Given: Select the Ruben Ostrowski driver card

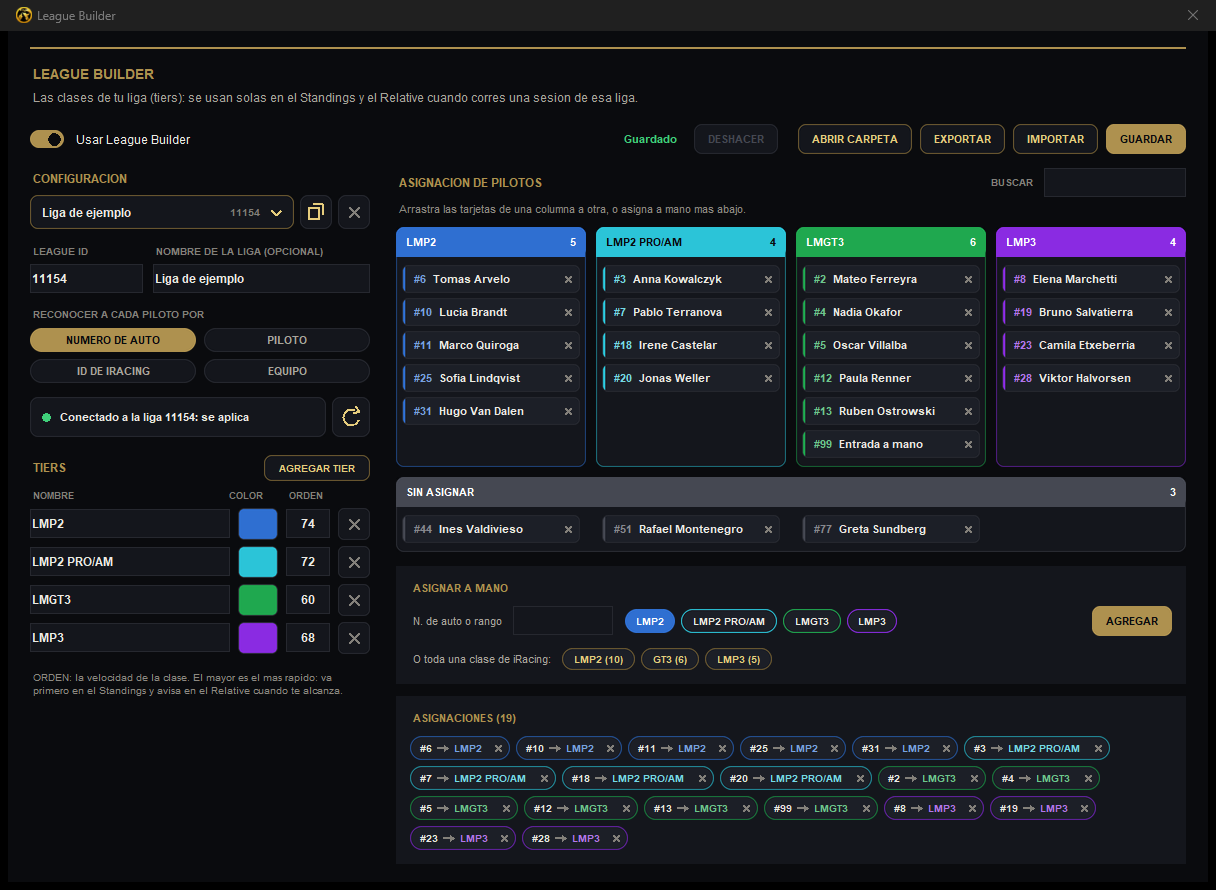Looking at the screenshot, I should click(x=891, y=411).
